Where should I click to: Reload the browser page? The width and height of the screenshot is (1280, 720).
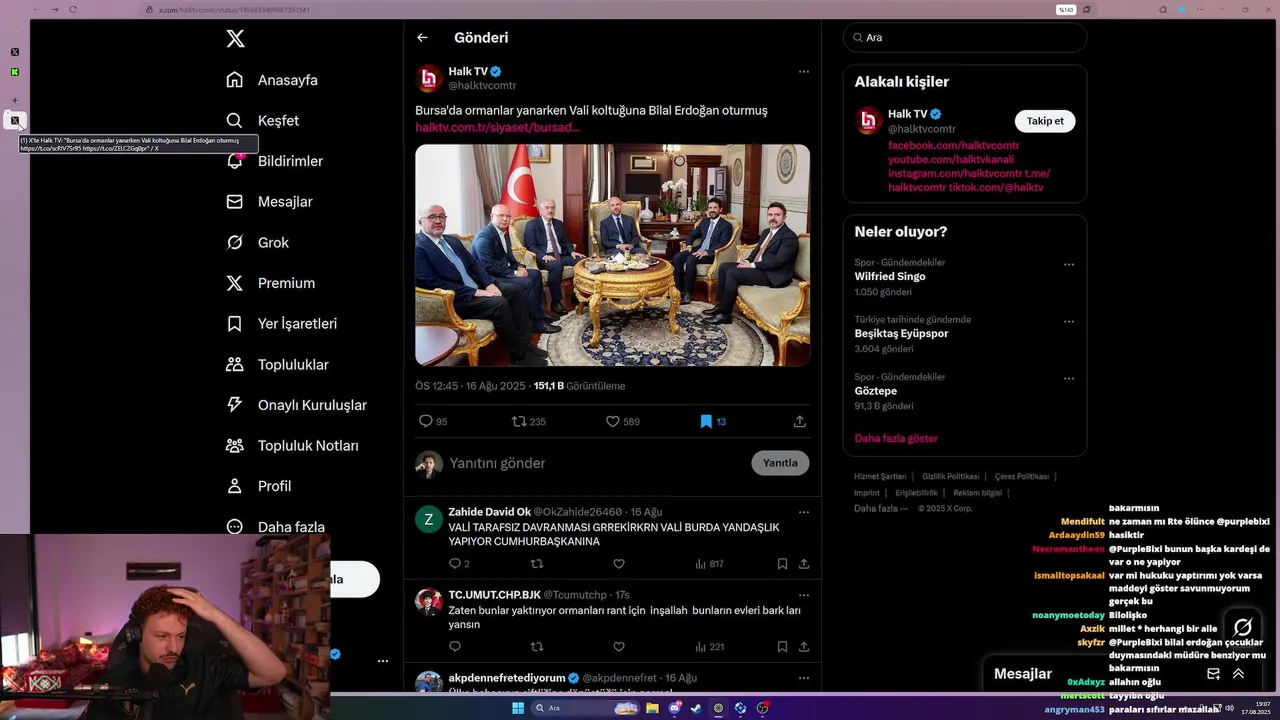pyautogui.click(x=73, y=9)
